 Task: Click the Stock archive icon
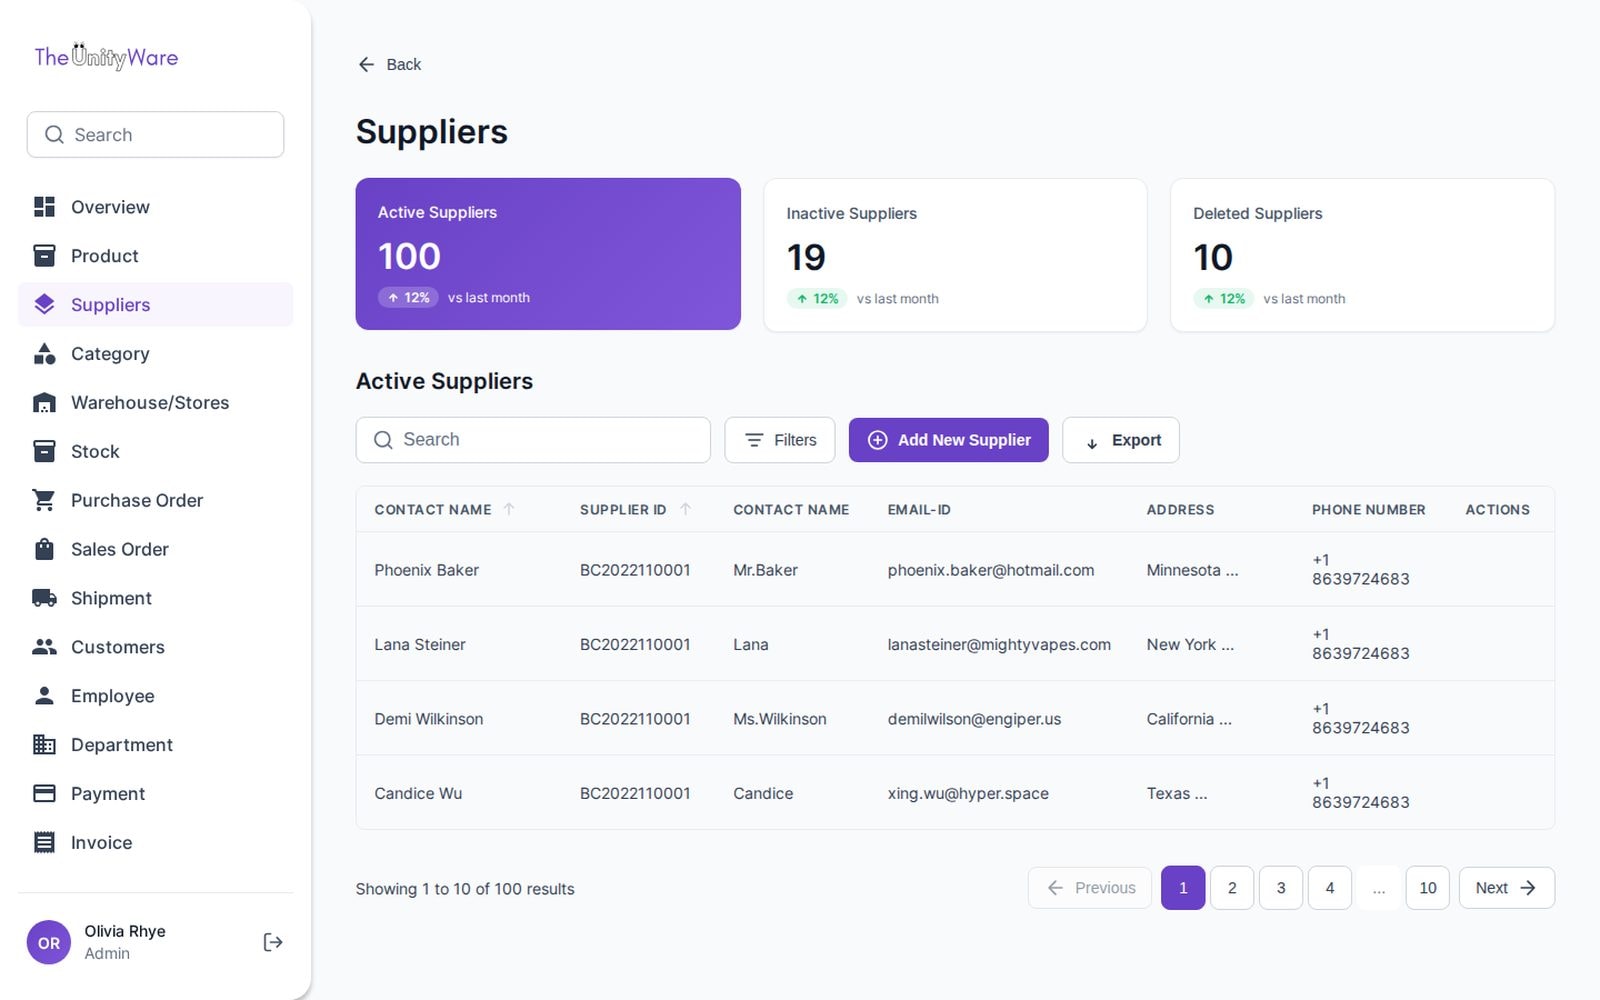(44, 452)
